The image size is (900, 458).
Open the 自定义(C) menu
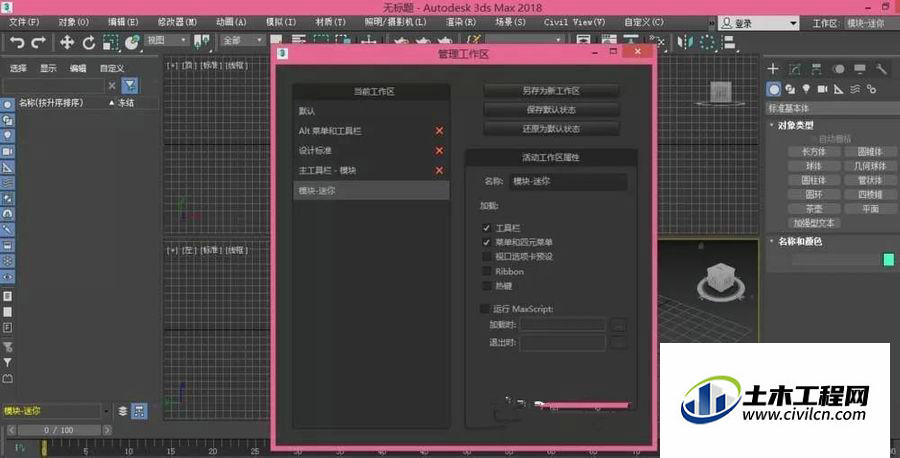coord(643,22)
